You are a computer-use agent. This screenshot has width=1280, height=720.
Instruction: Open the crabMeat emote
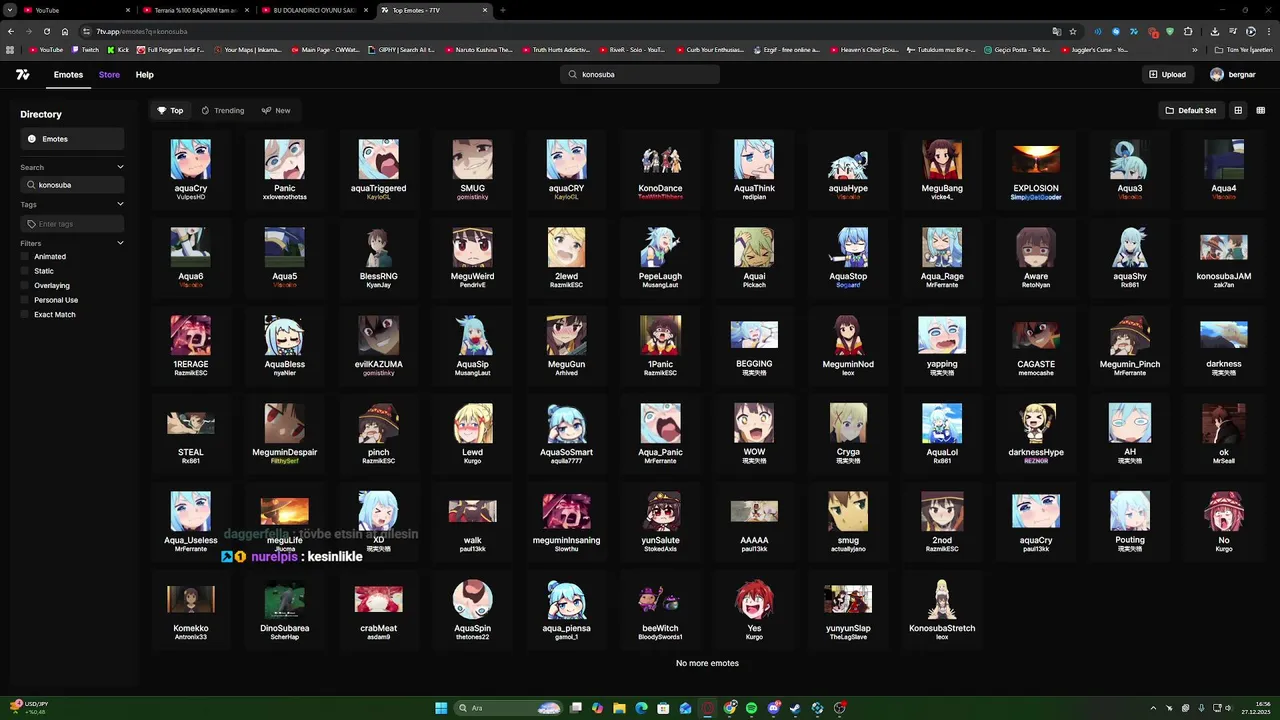pos(378,610)
